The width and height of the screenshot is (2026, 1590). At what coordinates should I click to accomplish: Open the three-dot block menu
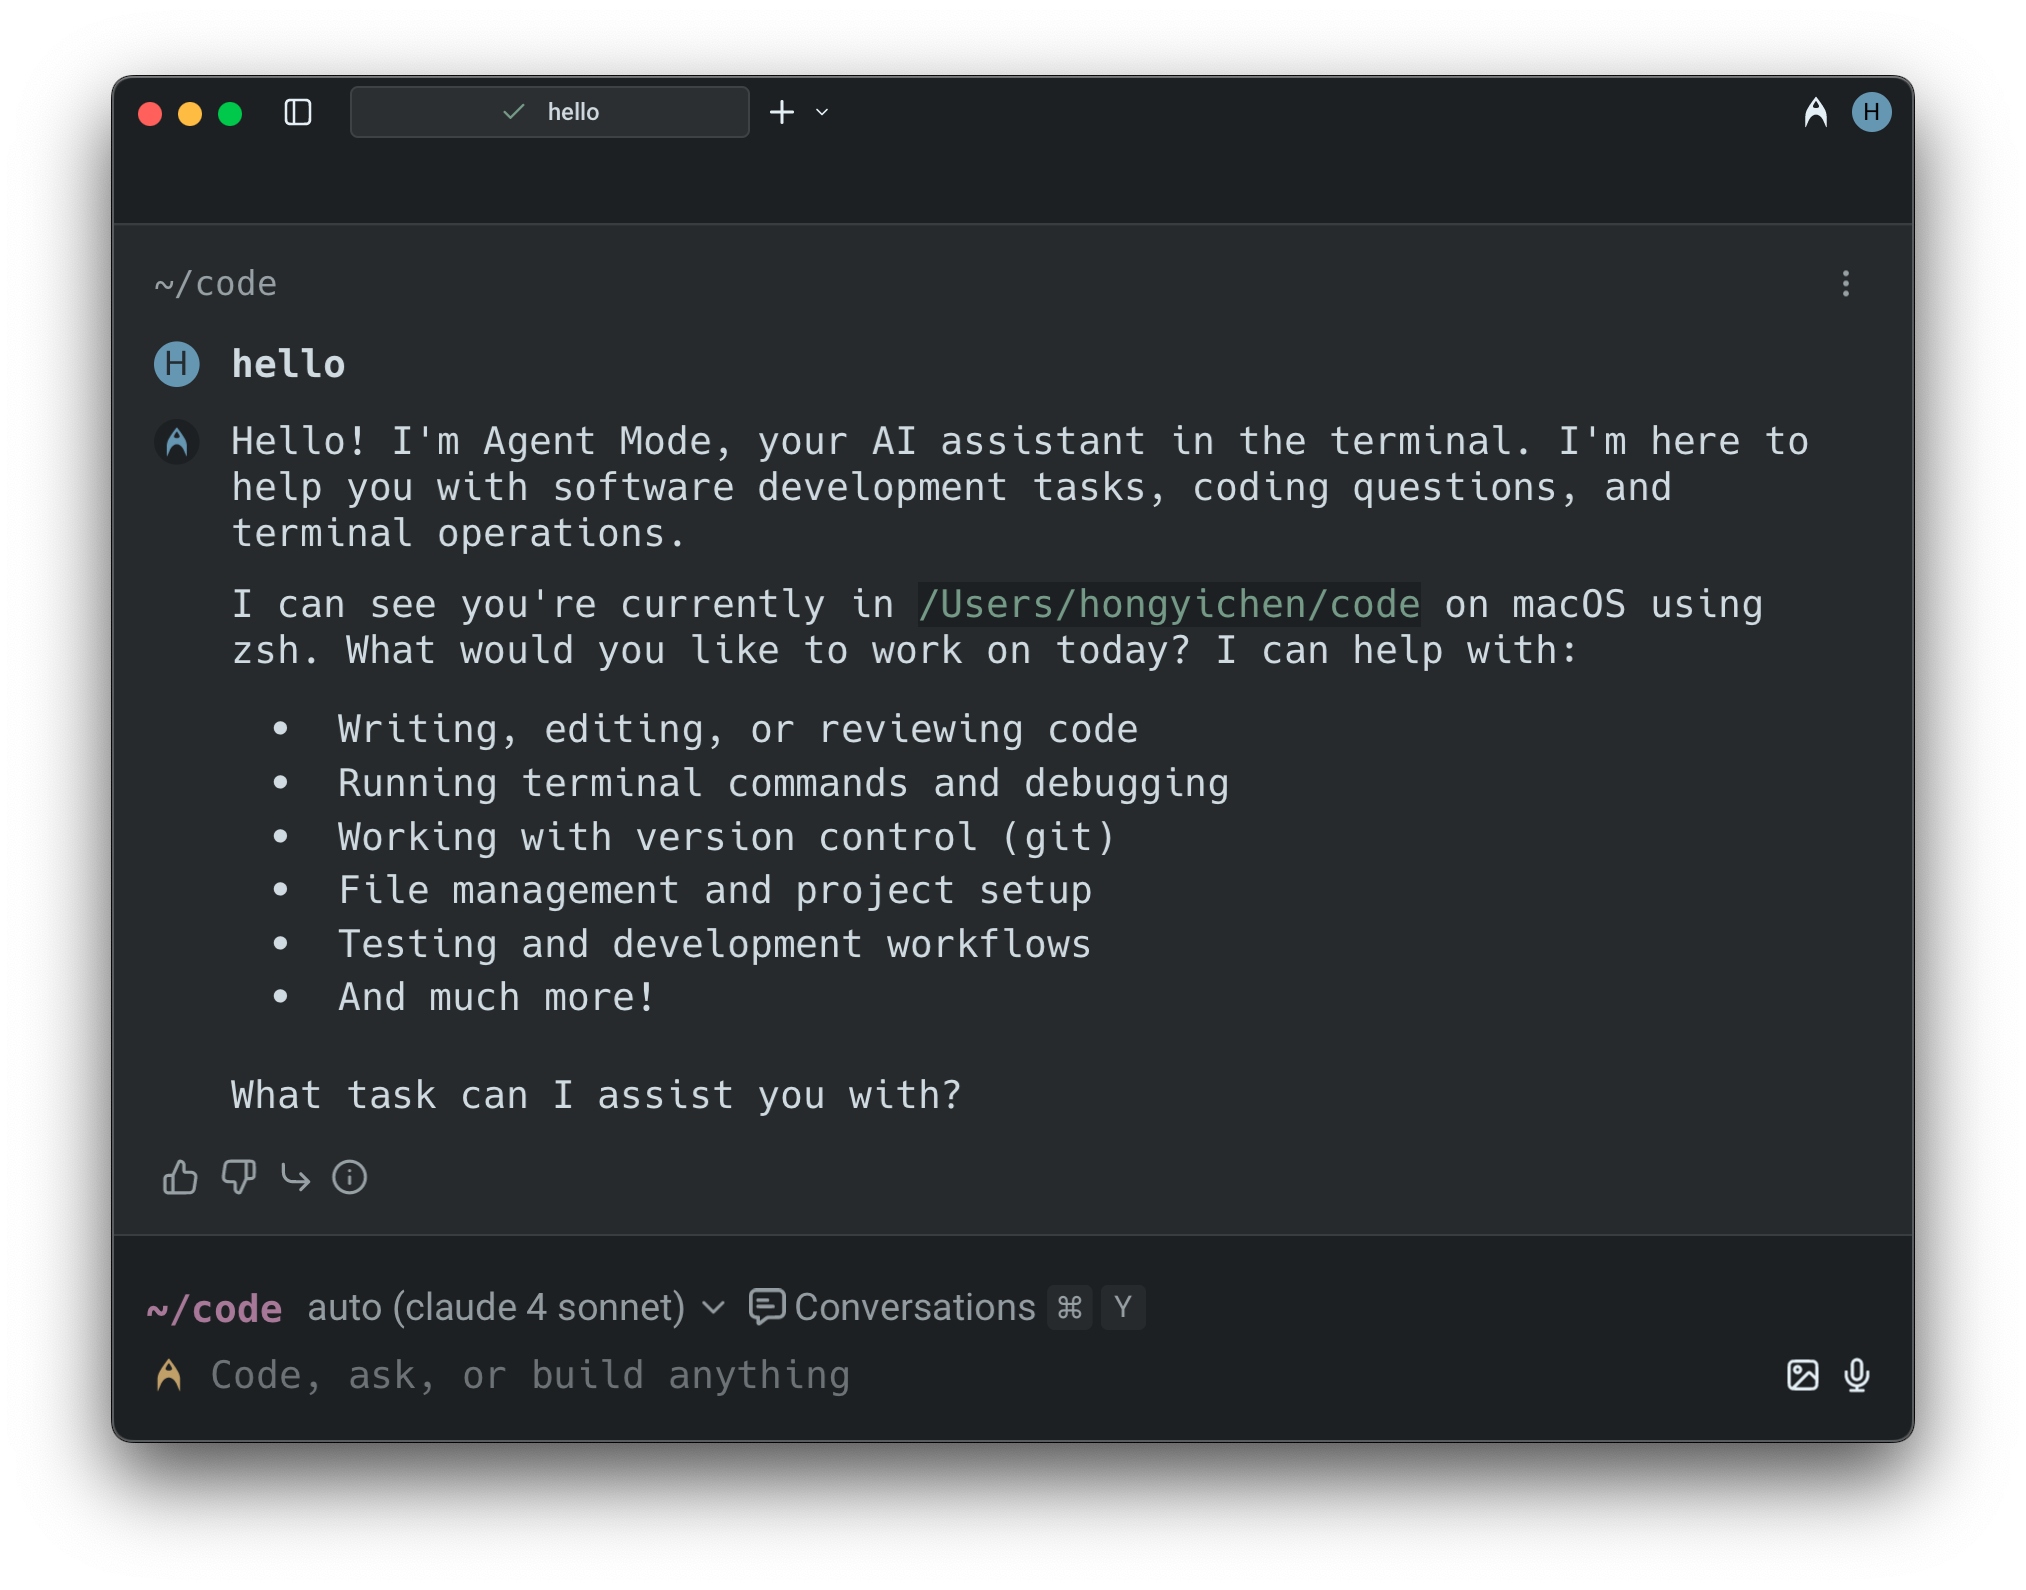1845,284
